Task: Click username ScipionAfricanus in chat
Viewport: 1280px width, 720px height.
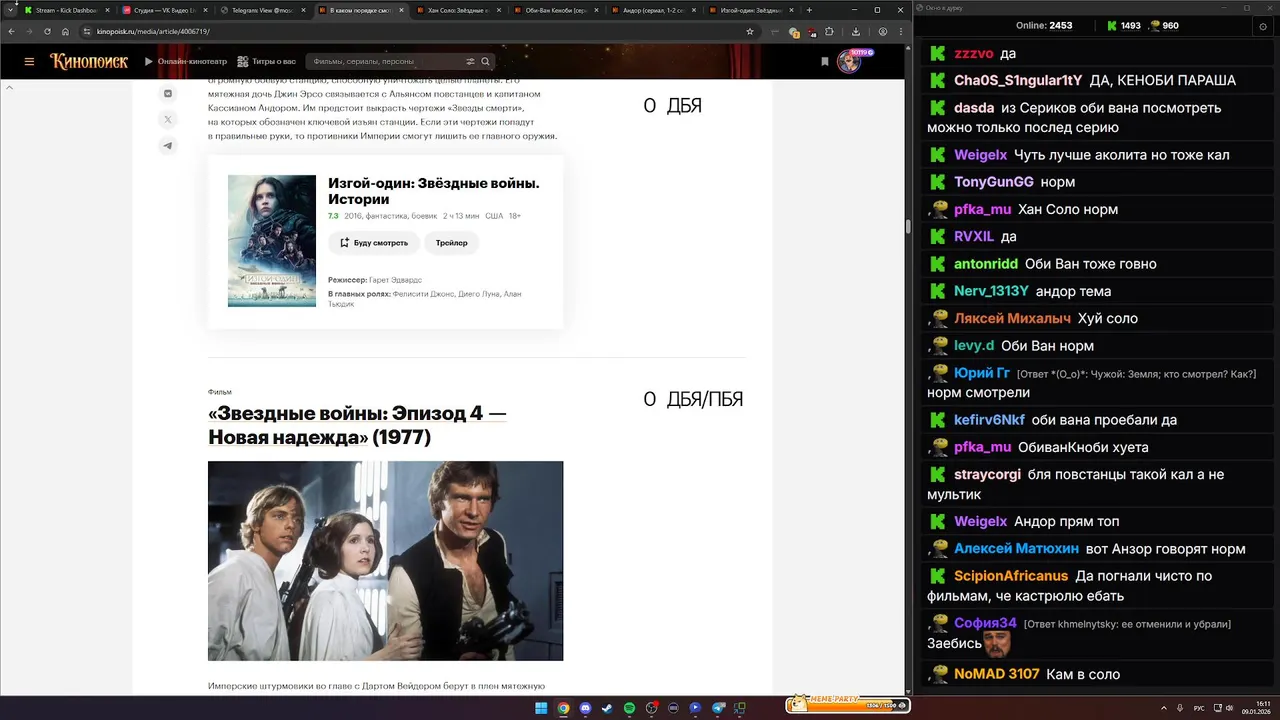Action: pyautogui.click(x=1011, y=576)
